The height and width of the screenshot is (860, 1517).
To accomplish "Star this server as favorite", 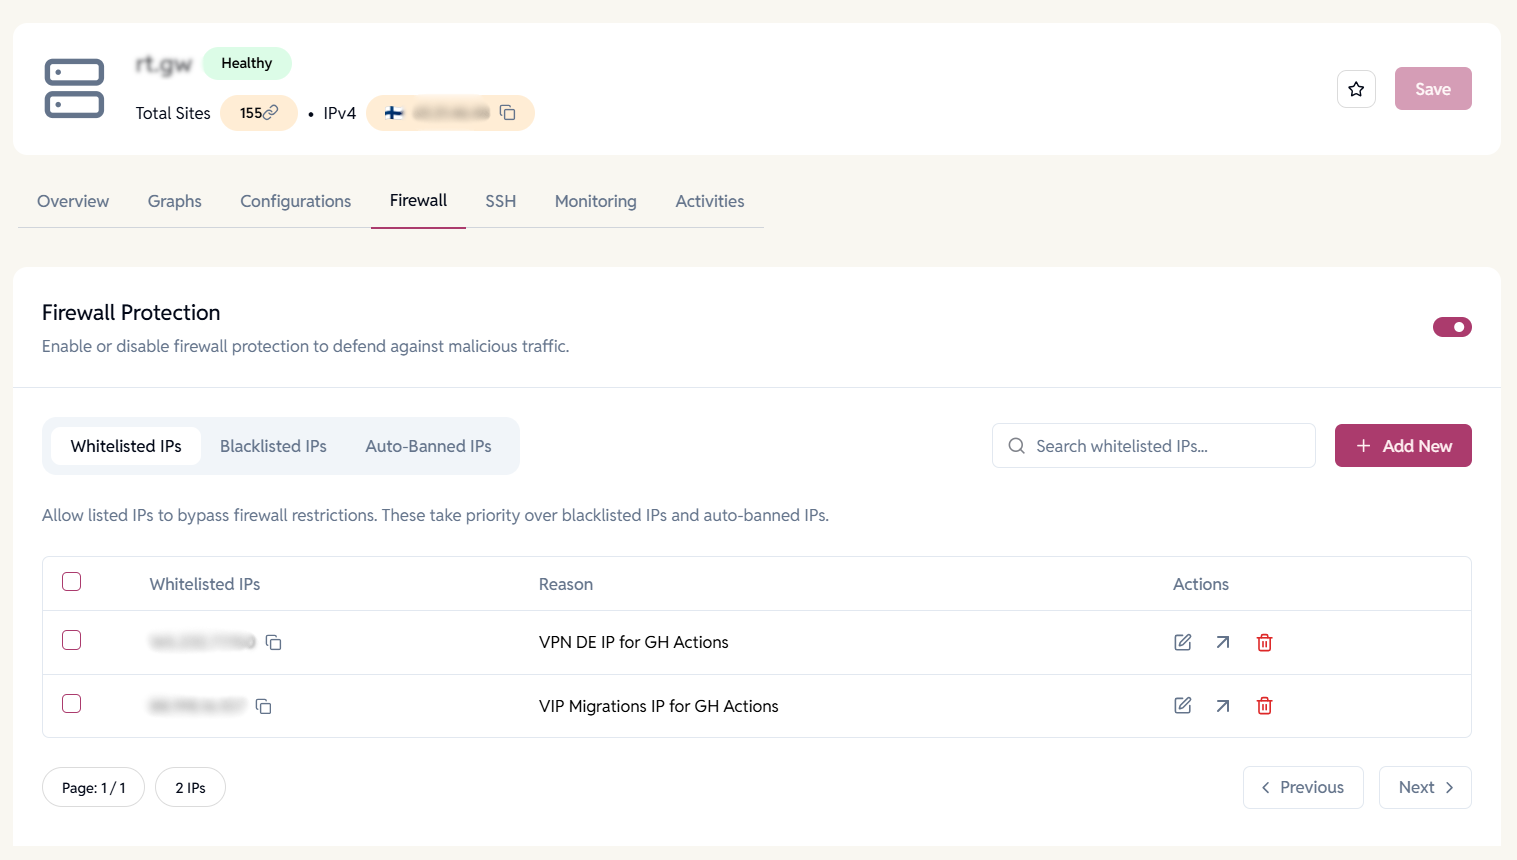I will 1356,89.
